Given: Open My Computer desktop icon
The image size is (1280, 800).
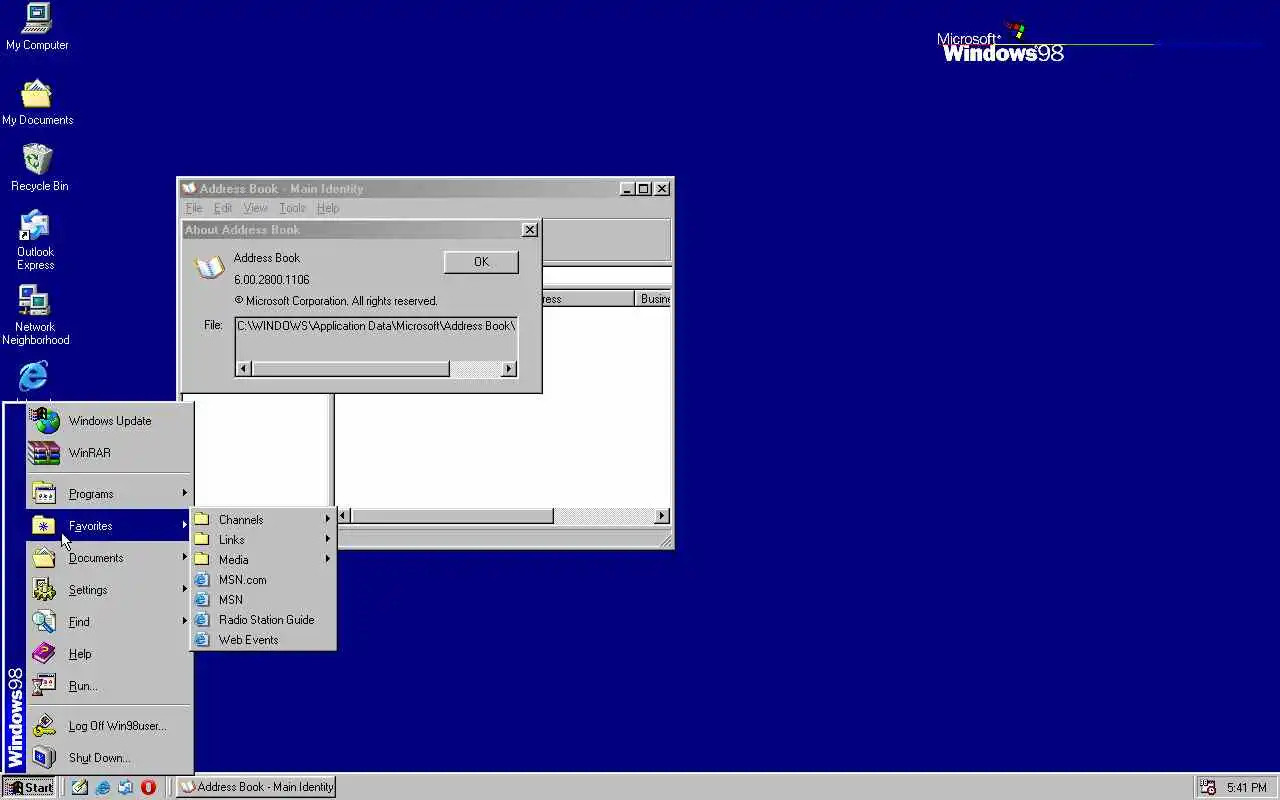Looking at the screenshot, I should pyautogui.click(x=37, y=27).
